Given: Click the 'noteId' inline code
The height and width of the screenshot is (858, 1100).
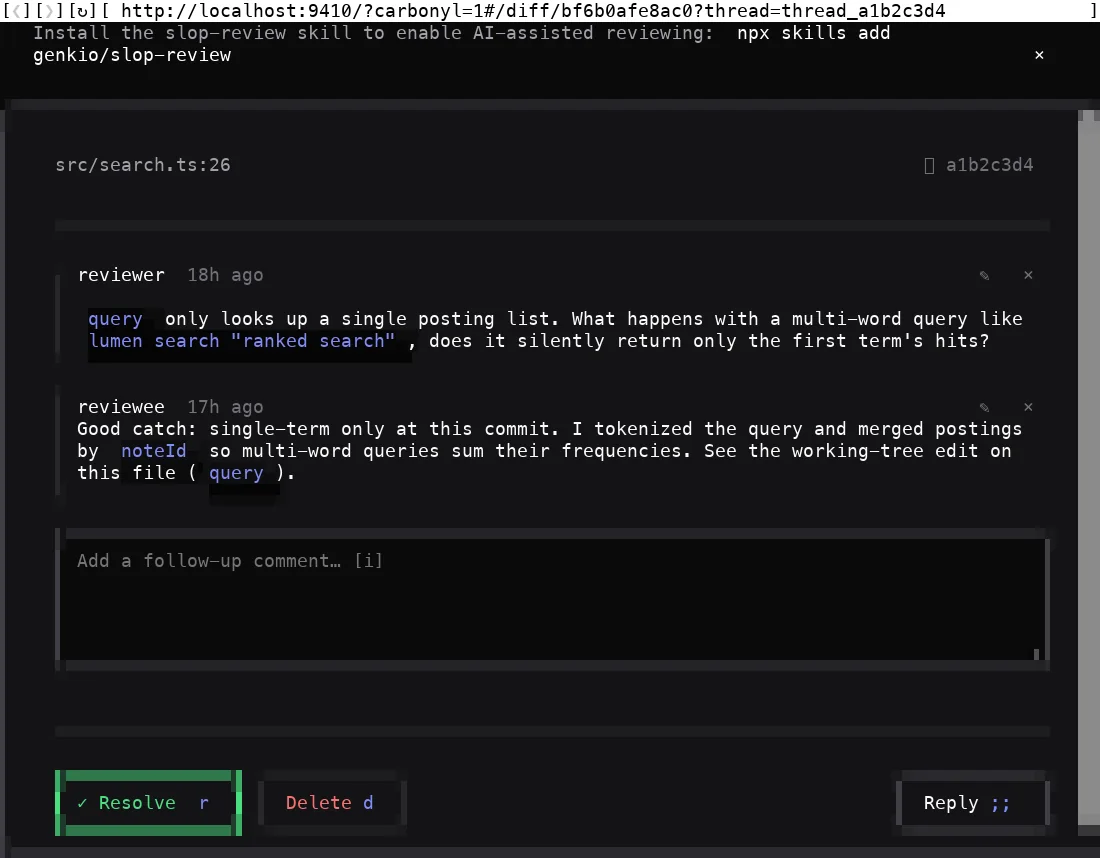Looking at the screenshot, I should tap(154, 450).
